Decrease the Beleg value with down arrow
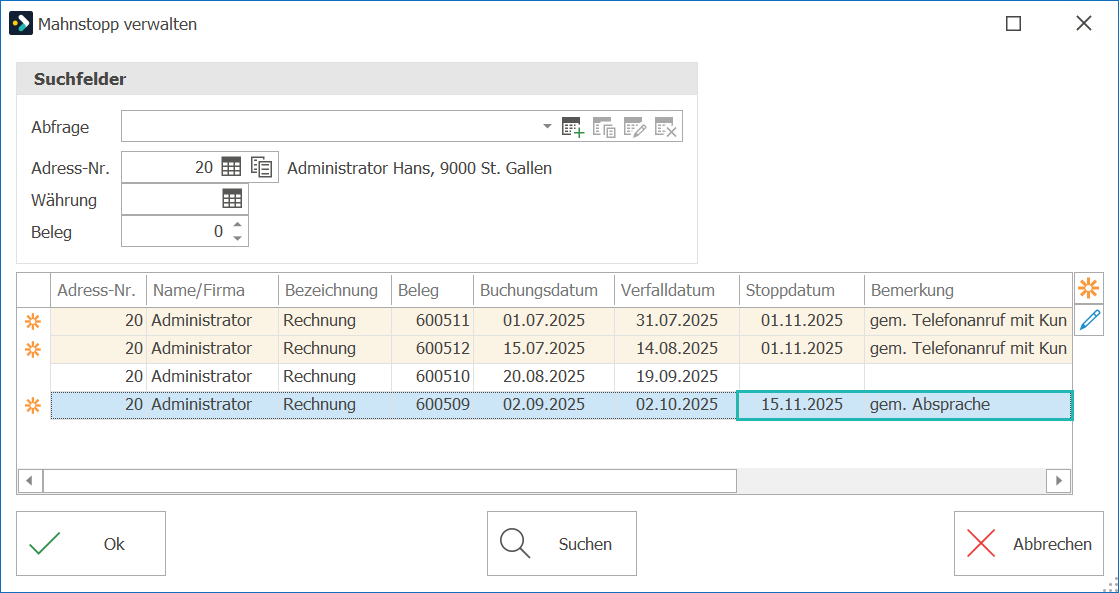The image size is (1120, 593). tap(238, 239)
